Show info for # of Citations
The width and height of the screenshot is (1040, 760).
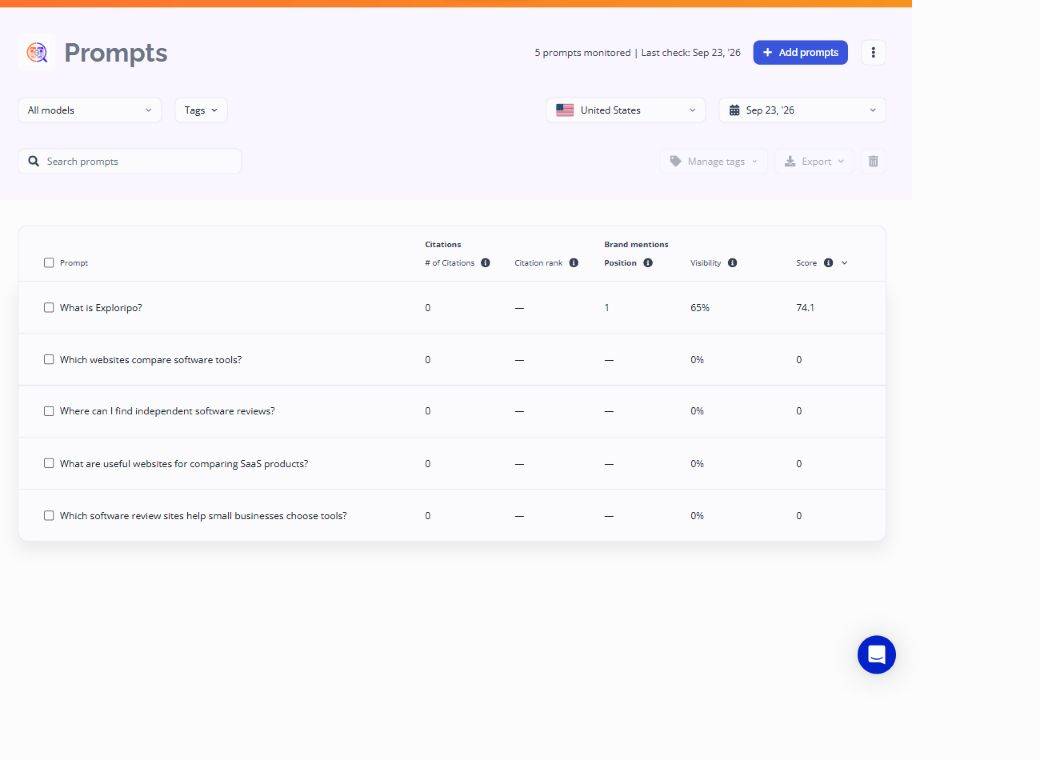coord(486,263)
